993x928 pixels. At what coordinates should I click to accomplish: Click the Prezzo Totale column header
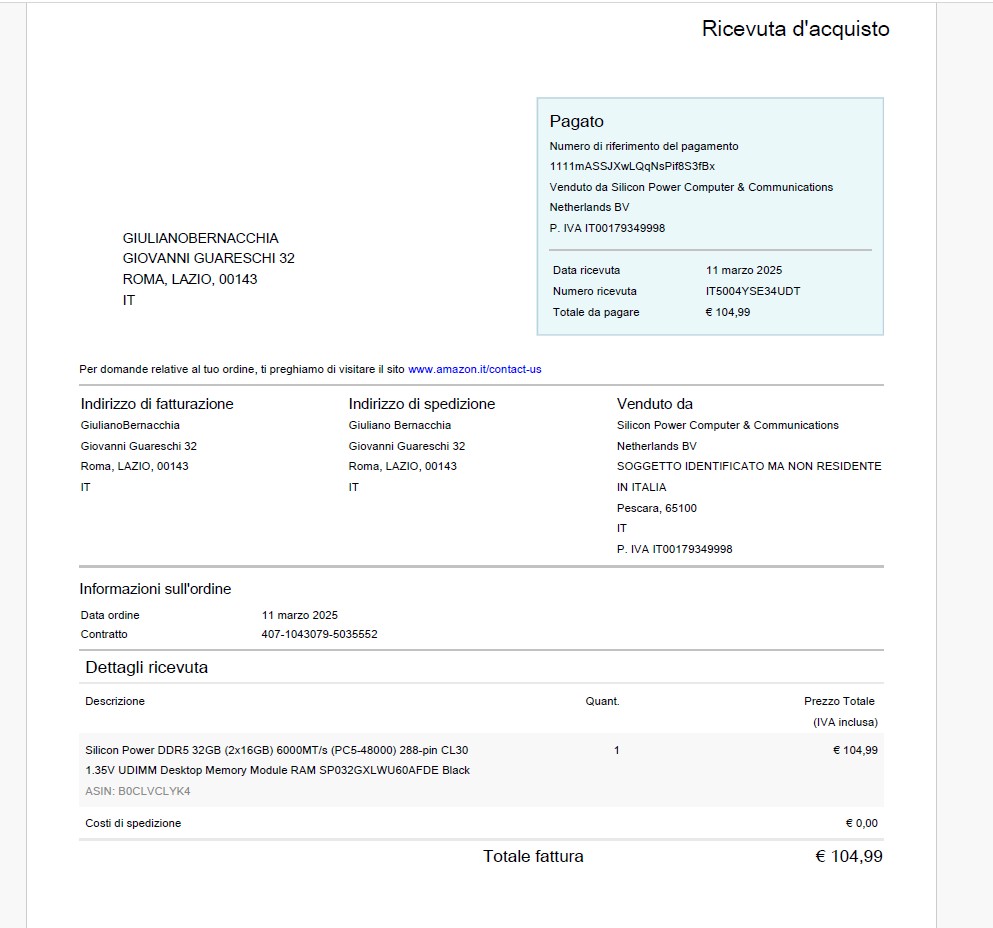click(839, 701)
